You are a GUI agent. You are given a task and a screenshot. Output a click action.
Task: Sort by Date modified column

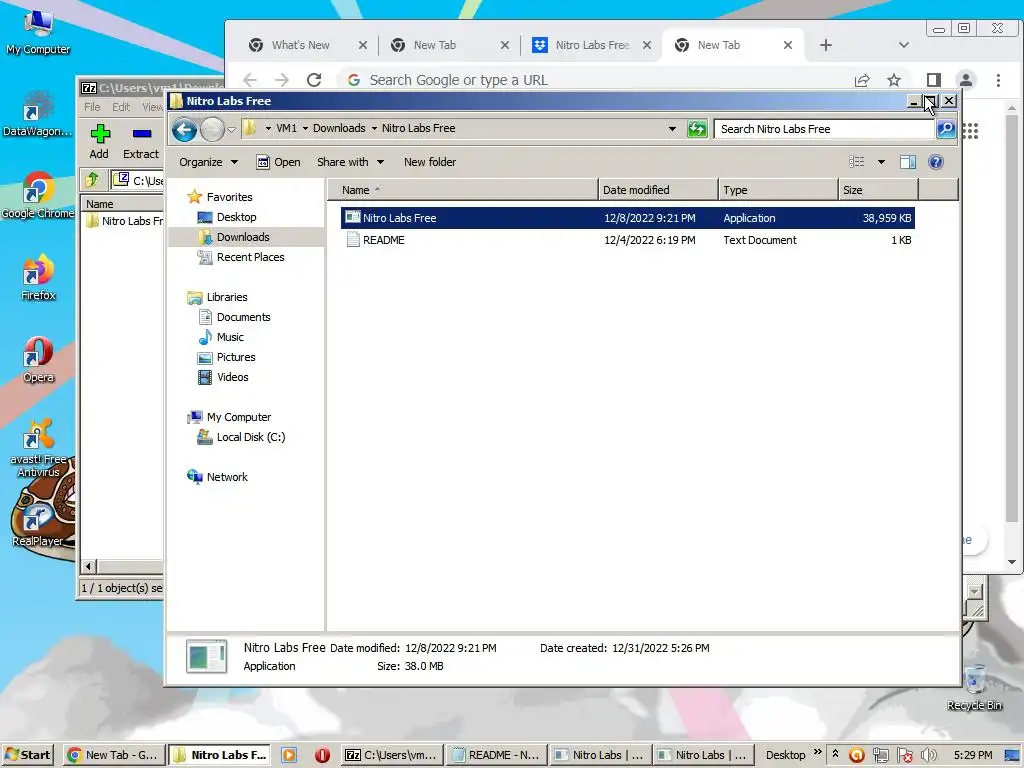point(658,190)
